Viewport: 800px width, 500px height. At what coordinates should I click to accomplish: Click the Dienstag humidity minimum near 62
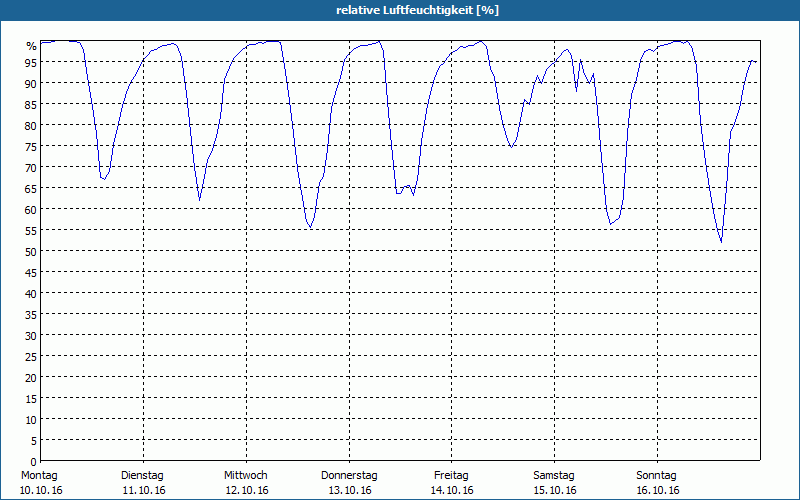pos(199,200)
